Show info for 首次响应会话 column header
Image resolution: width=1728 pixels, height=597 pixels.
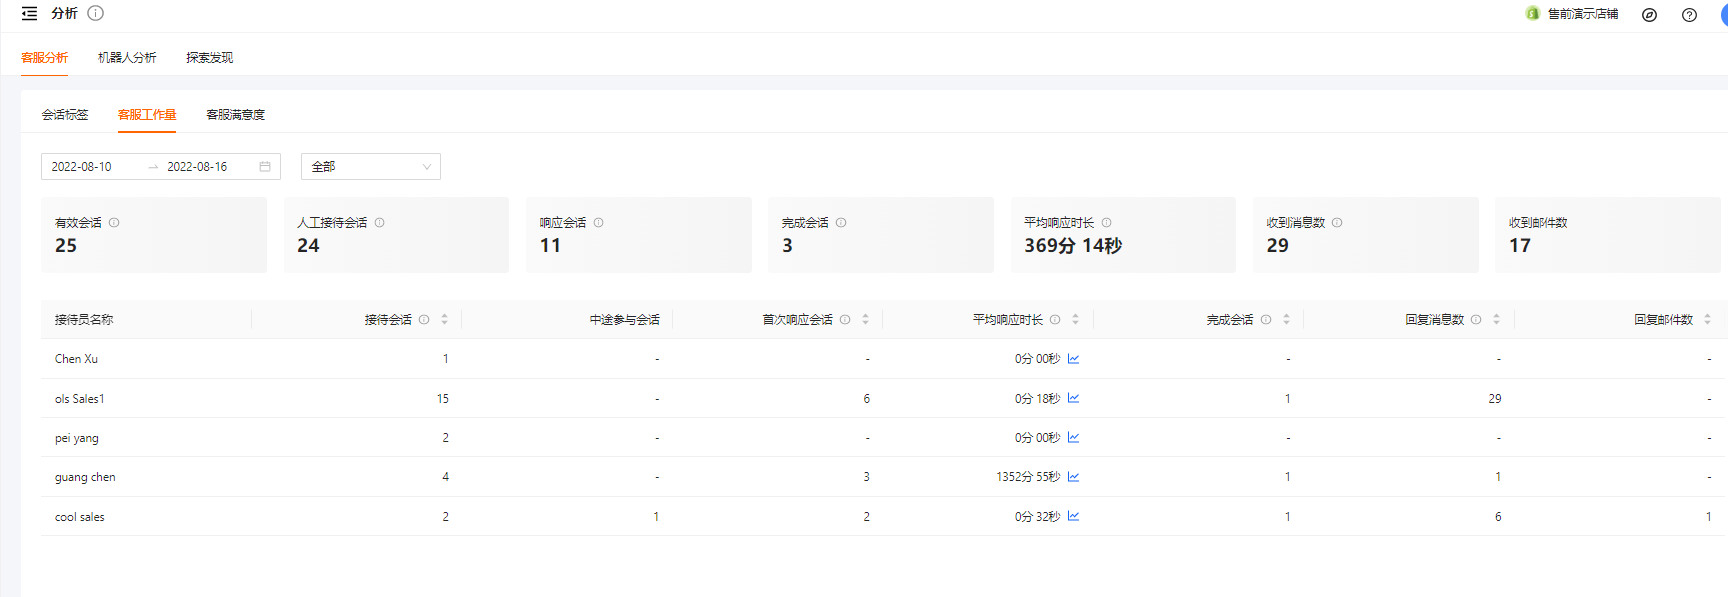click(845, 320)
